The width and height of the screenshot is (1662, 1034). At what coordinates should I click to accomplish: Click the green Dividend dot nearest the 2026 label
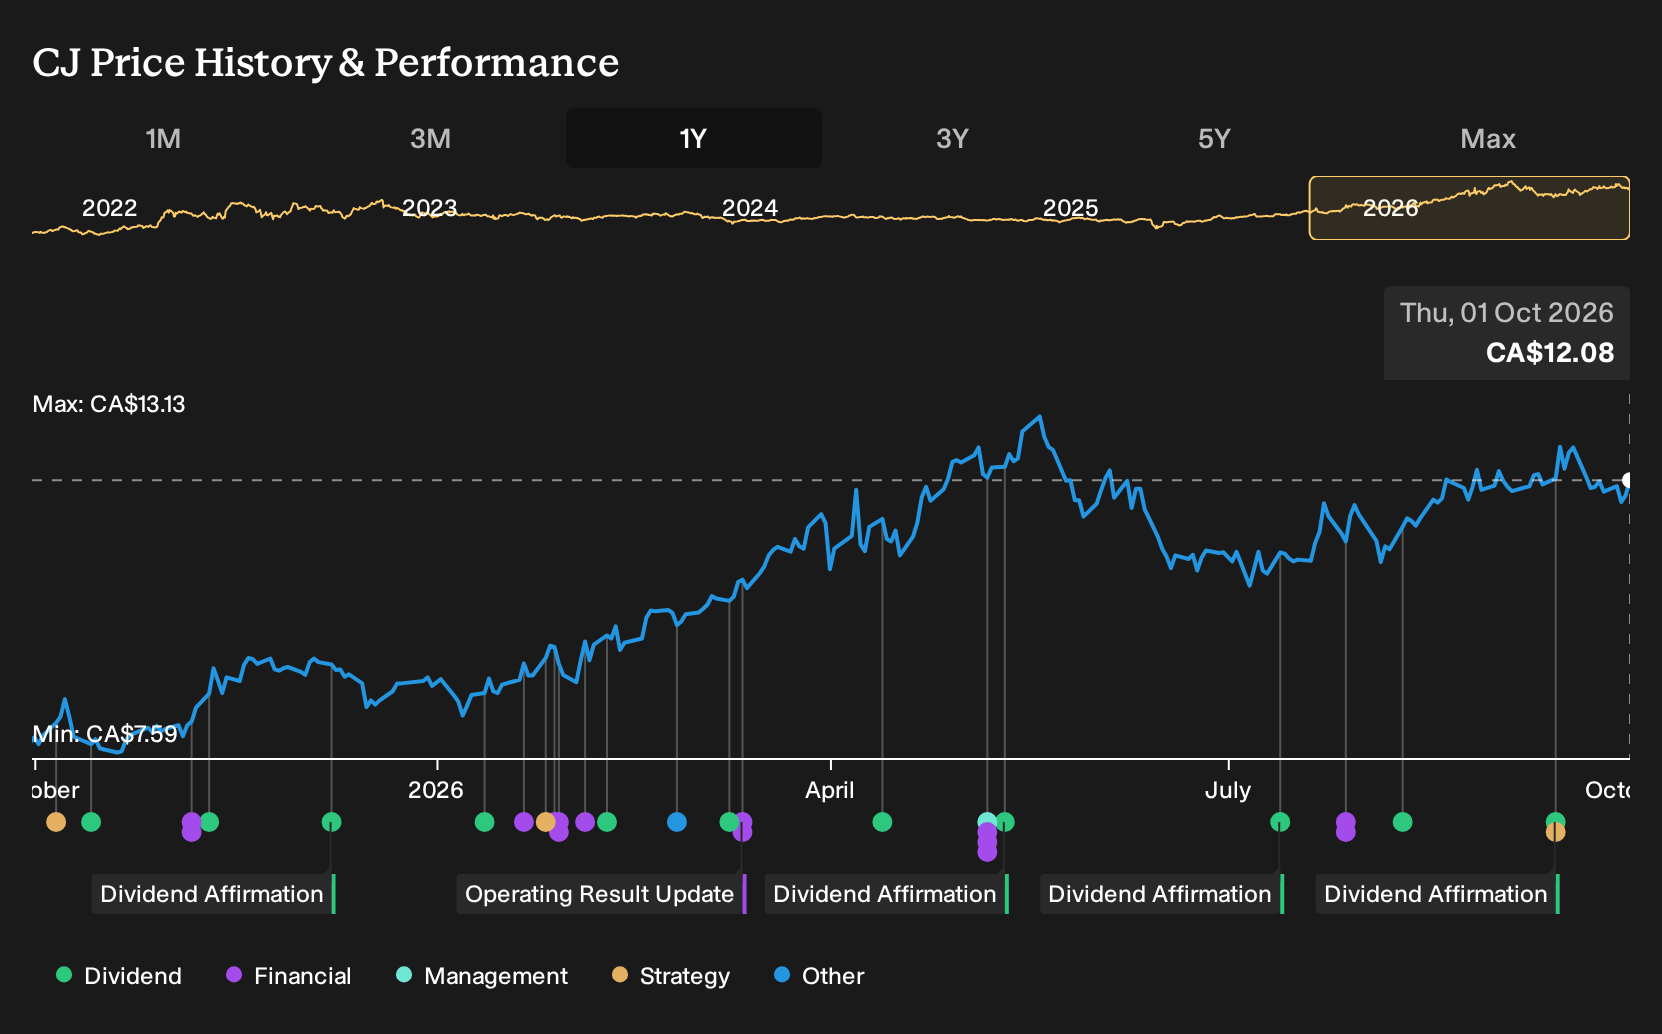pyautogui.click(x=485, y=822)
